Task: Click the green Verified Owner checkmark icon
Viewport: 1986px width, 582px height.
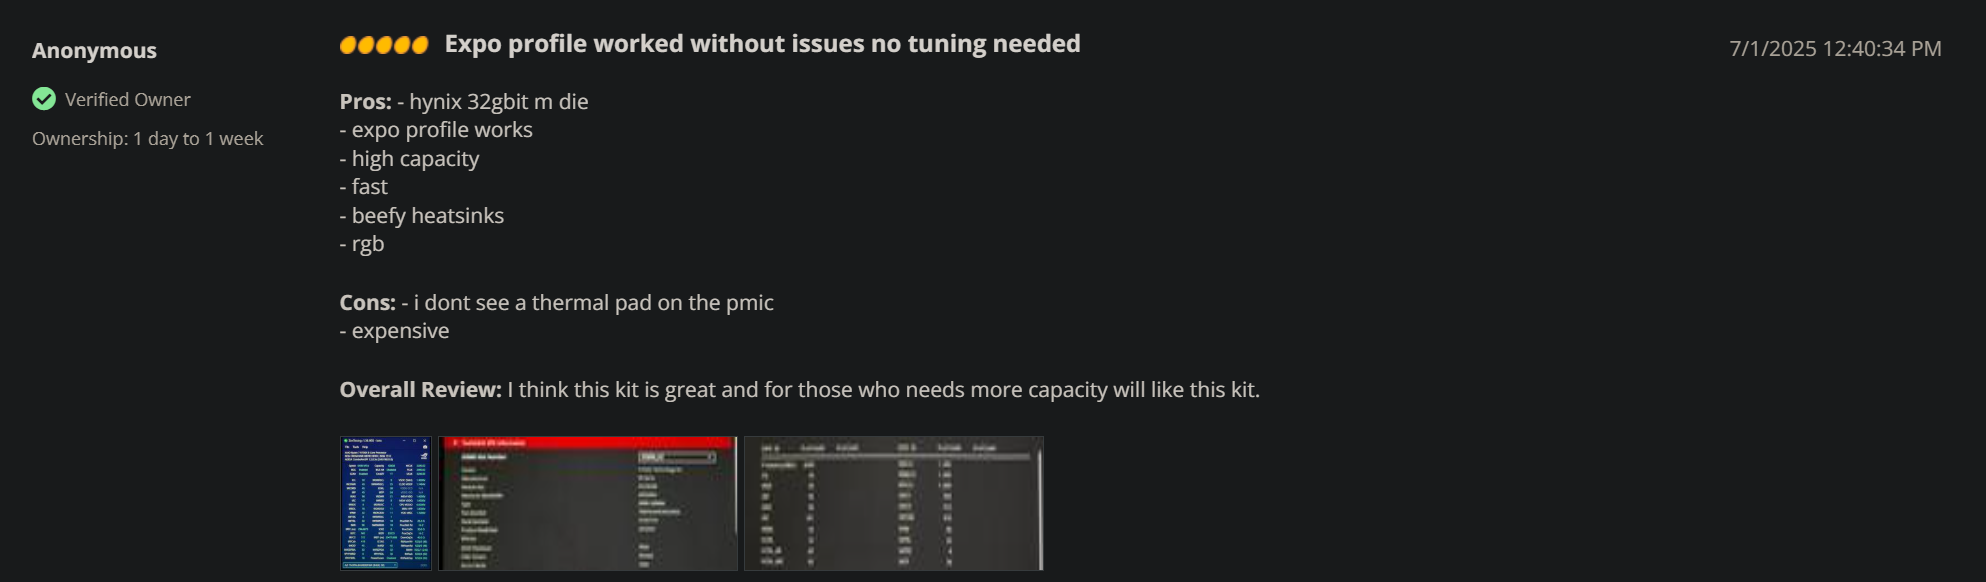Action: pyautogui.click(x=44, y=99)
